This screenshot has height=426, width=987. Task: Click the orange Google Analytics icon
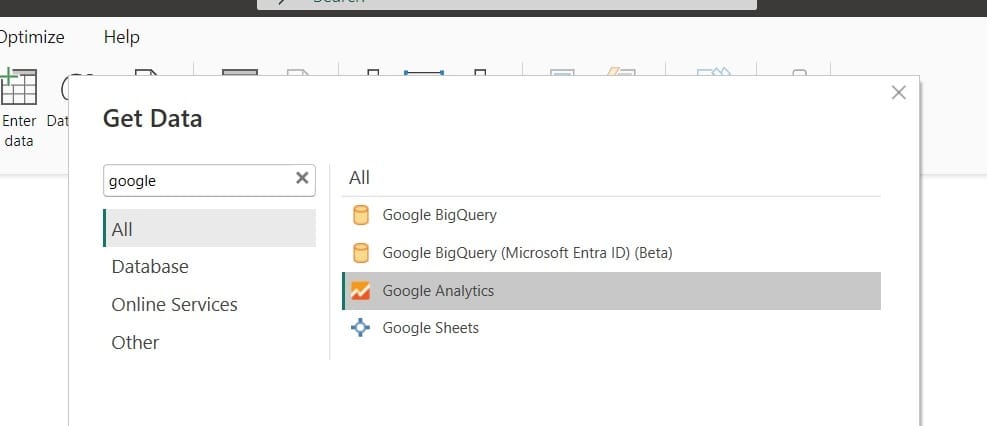pyautogui.click(x=361, y=291)
